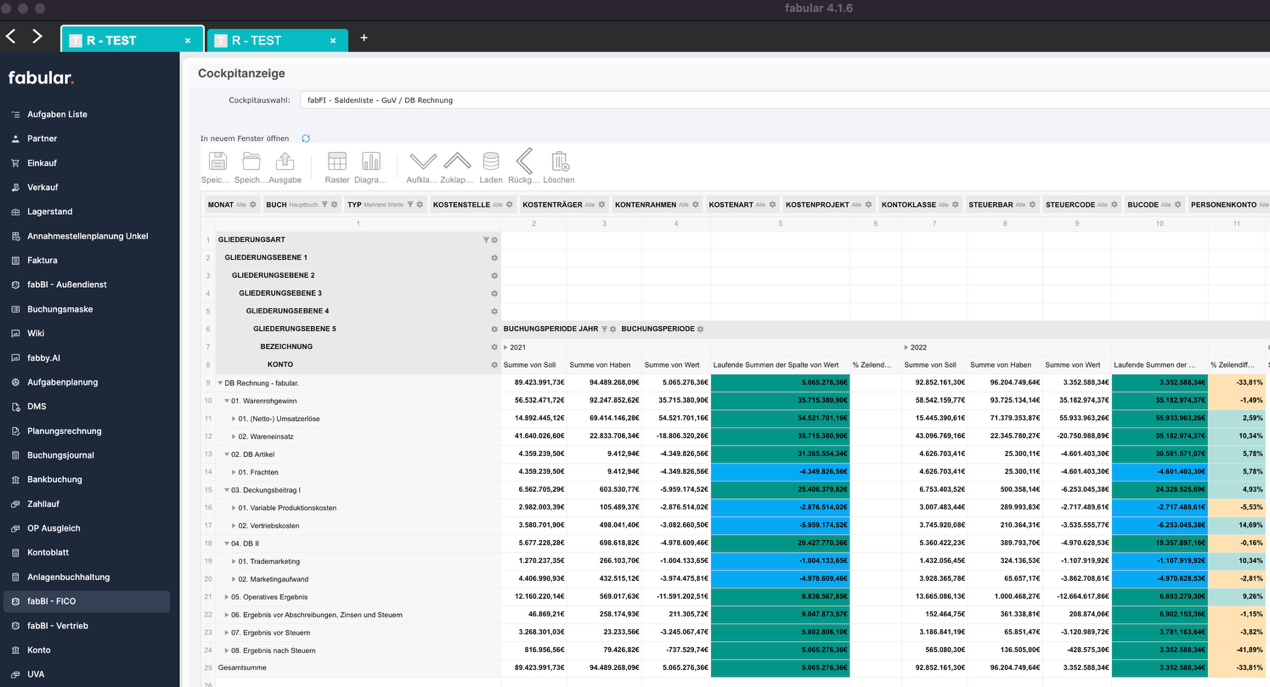Click the Laden database icon
The image size is (1270, 687).
[x=490, y=162]
